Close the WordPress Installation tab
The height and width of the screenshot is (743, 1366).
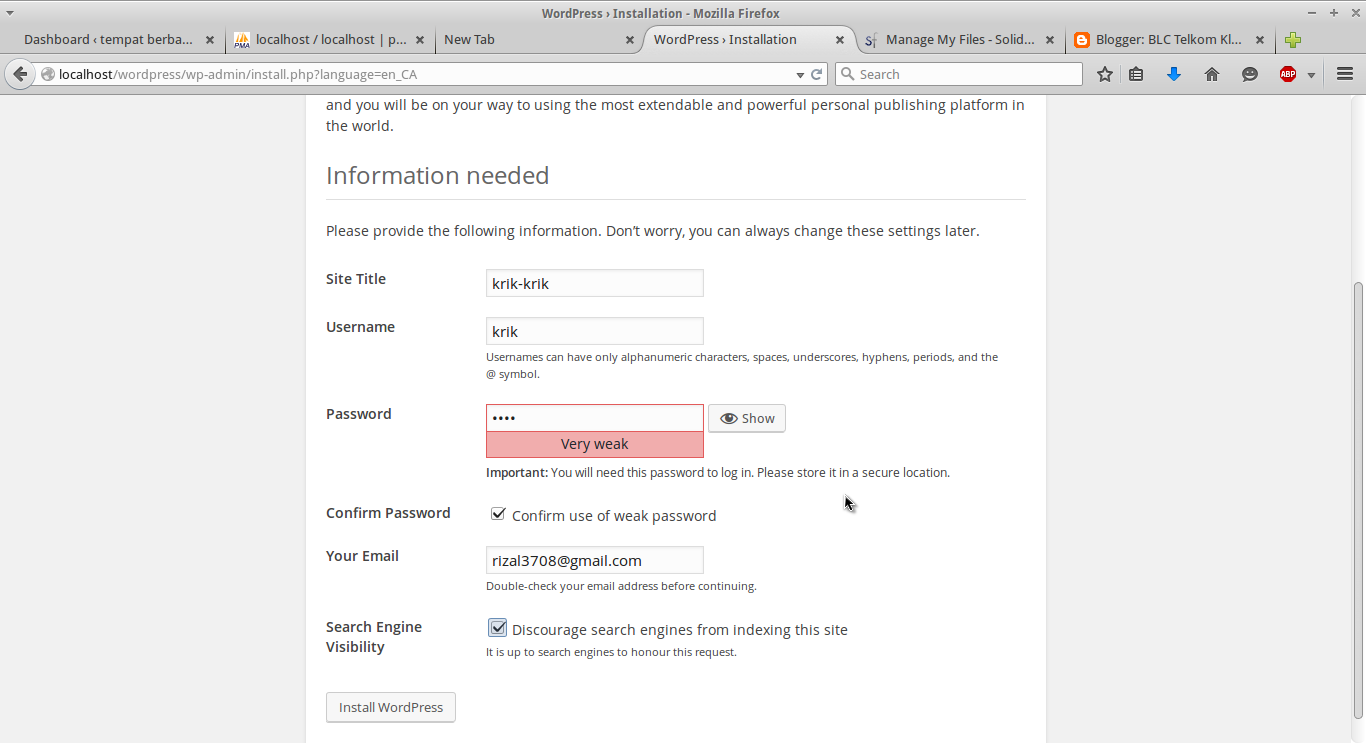[840, 40]
